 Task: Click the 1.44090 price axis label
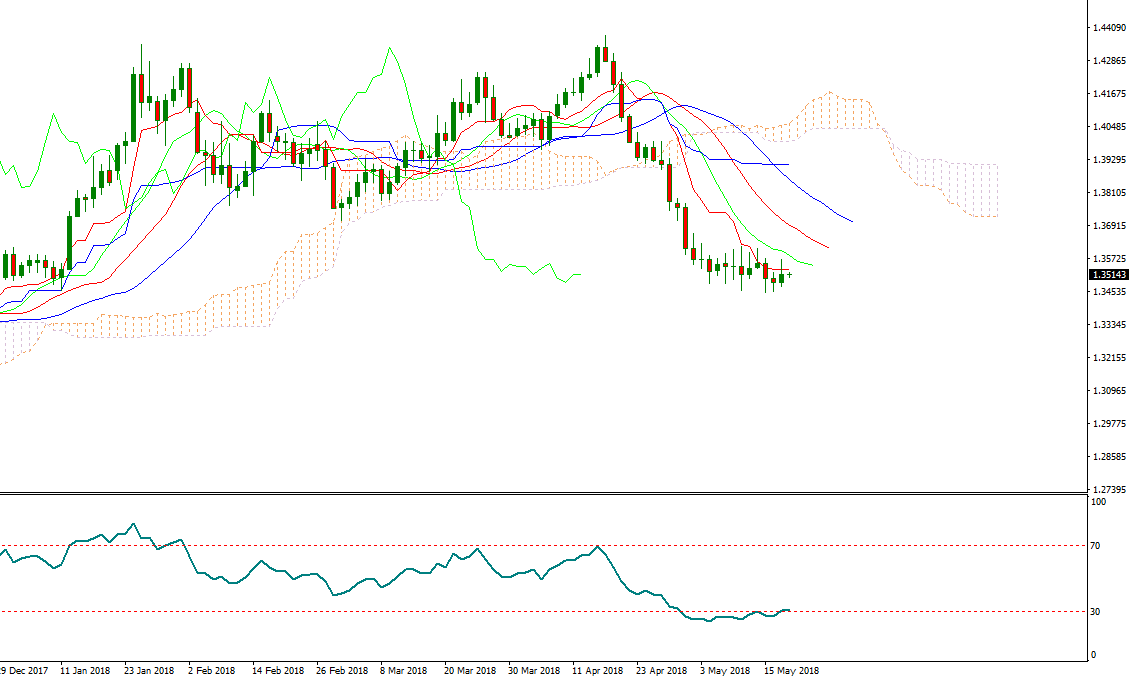point(1108,28)
